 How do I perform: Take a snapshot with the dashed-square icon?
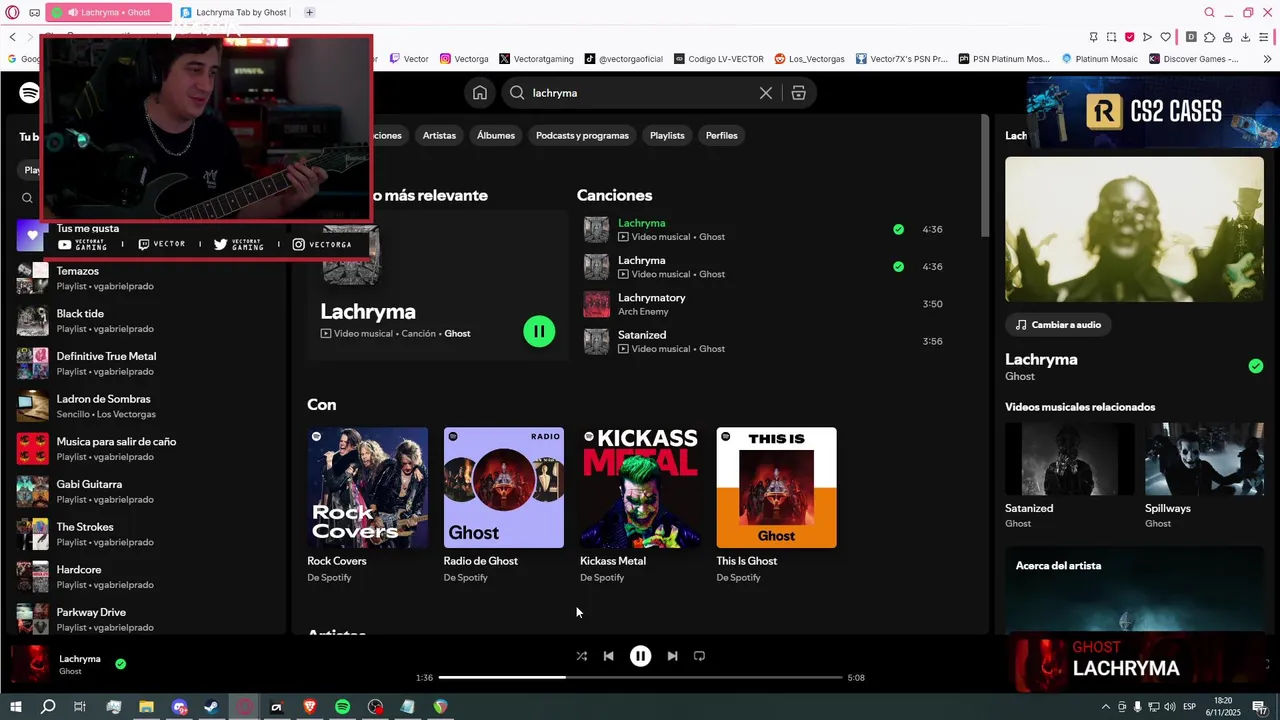click(1111, 37)
